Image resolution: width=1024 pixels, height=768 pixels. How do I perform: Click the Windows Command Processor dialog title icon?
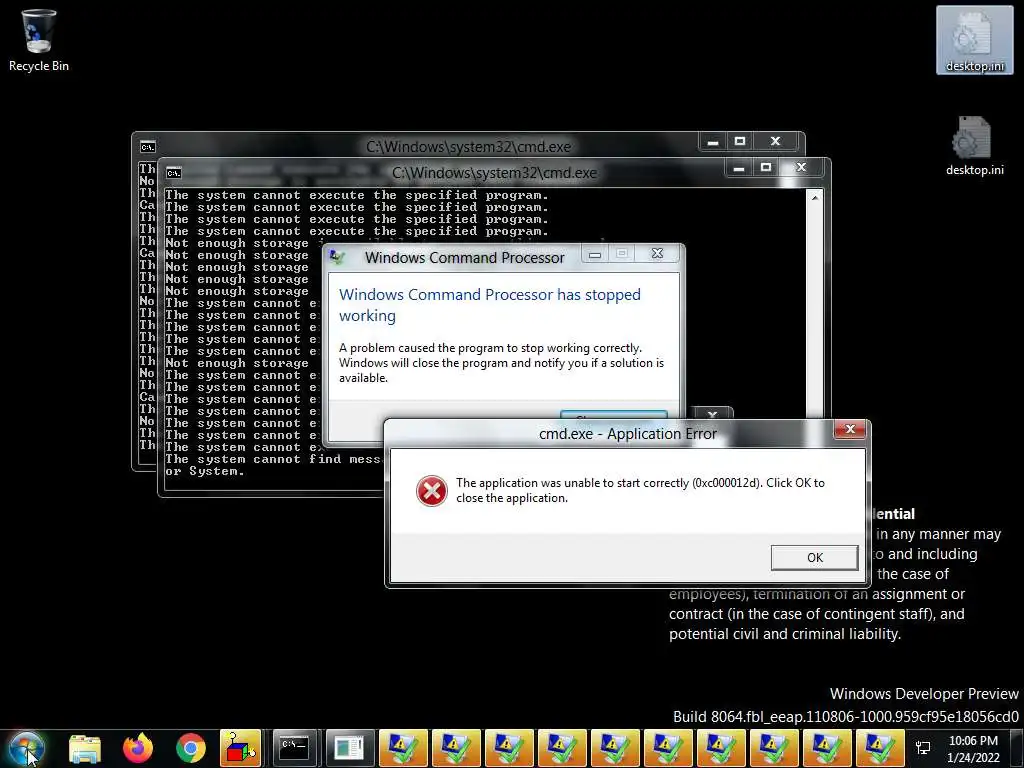(x=338, y=257)
